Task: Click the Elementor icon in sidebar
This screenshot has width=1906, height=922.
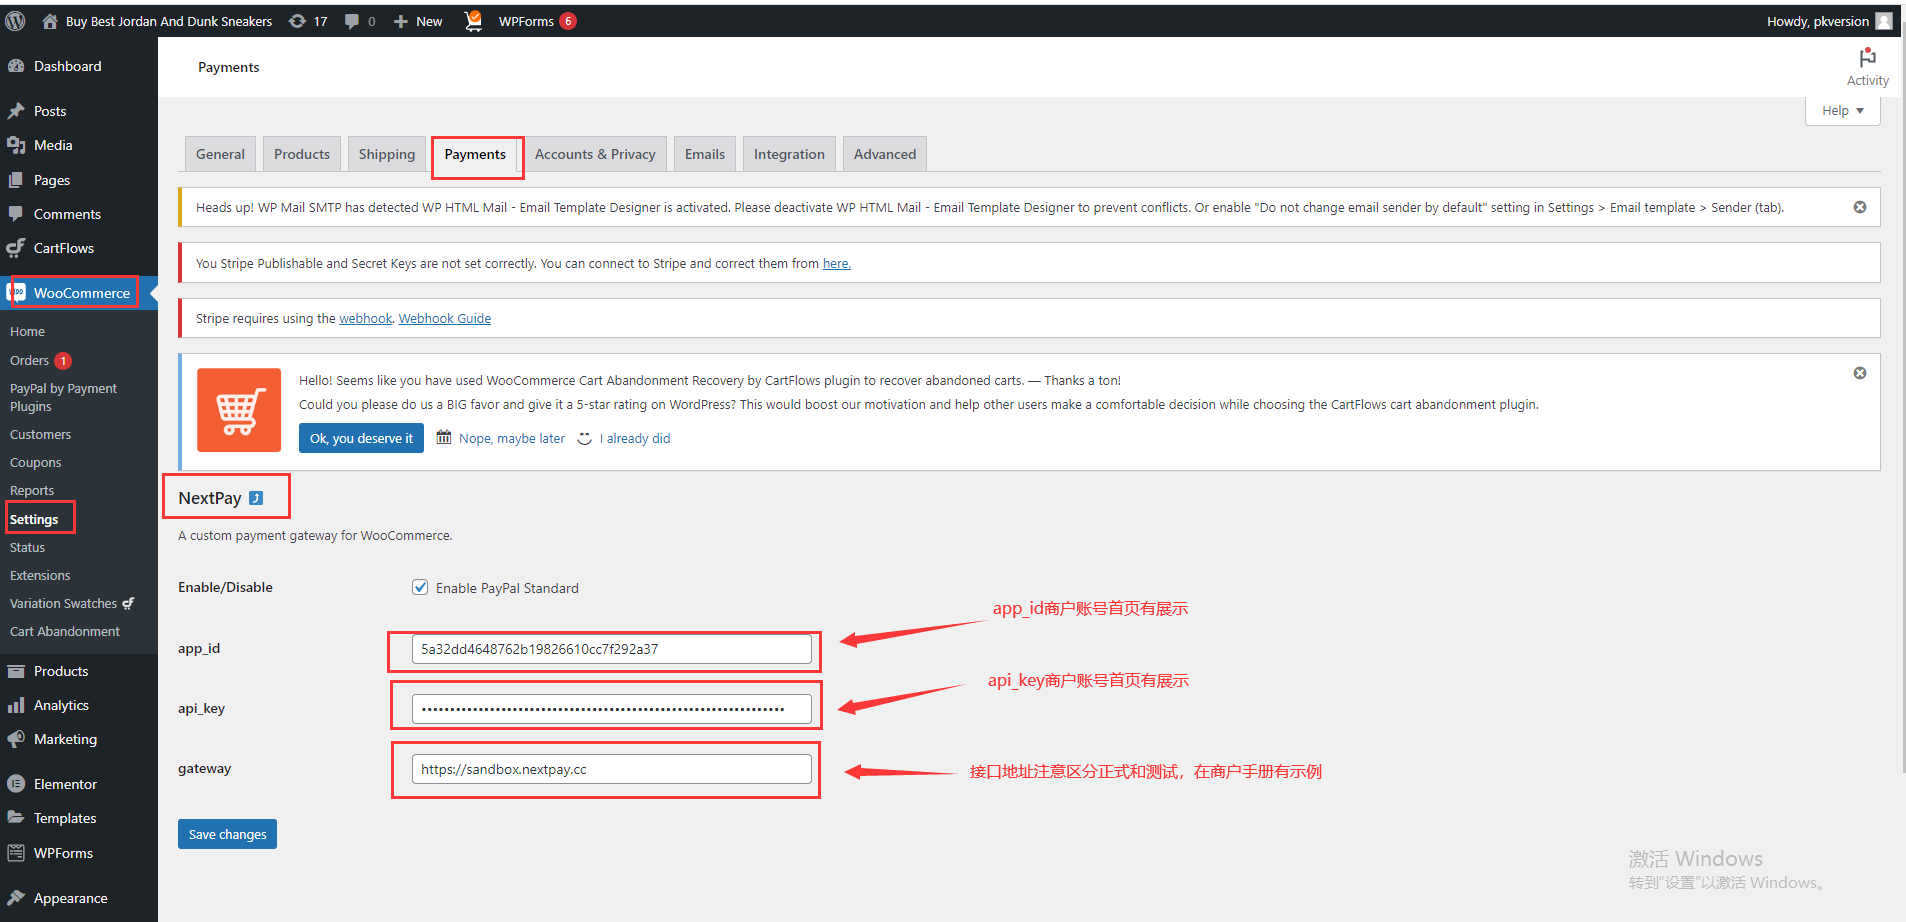Action: pos(16,784)
